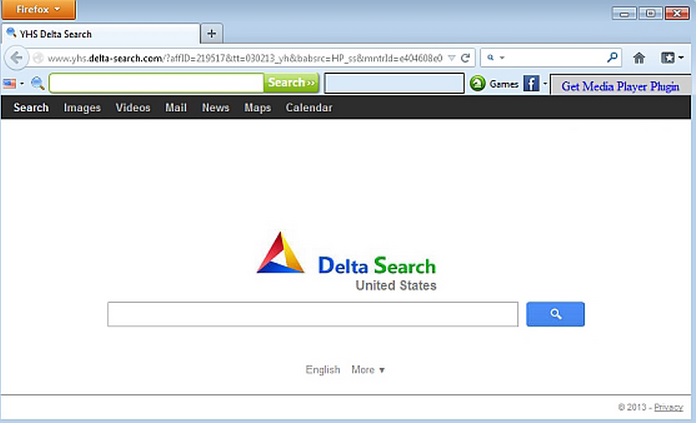Expand the More languages dropdown

pos(368,370)
